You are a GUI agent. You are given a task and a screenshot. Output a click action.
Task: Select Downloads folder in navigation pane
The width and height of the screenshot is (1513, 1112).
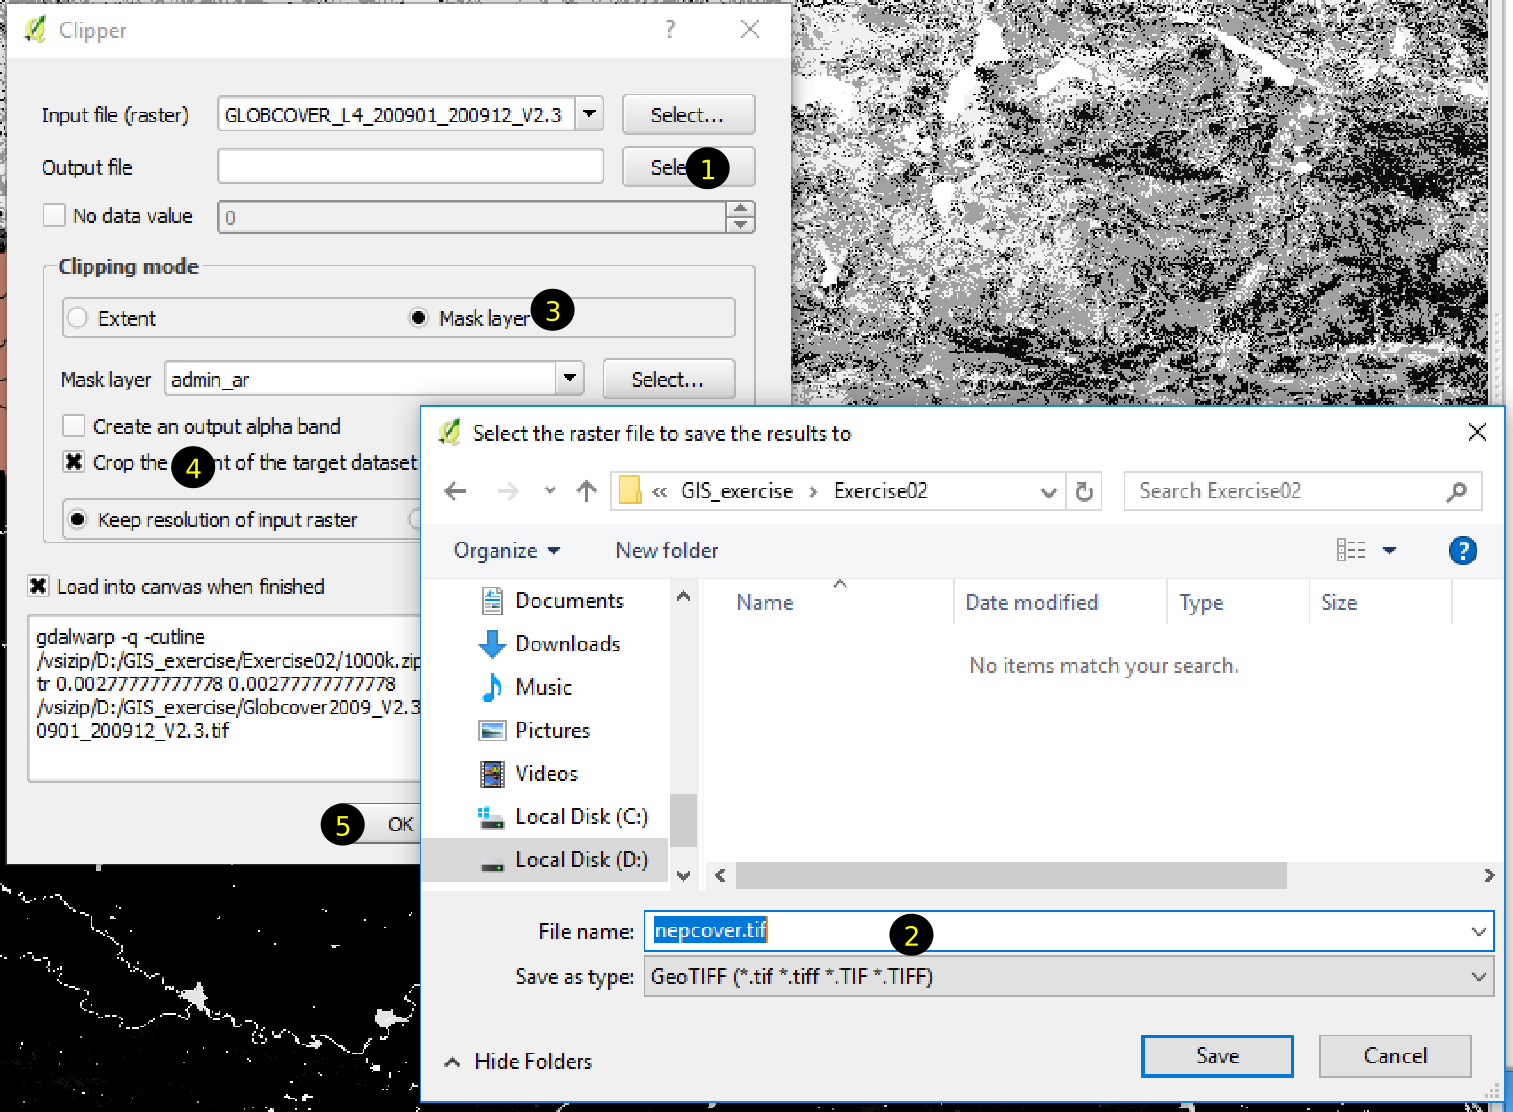coord(567,644)
